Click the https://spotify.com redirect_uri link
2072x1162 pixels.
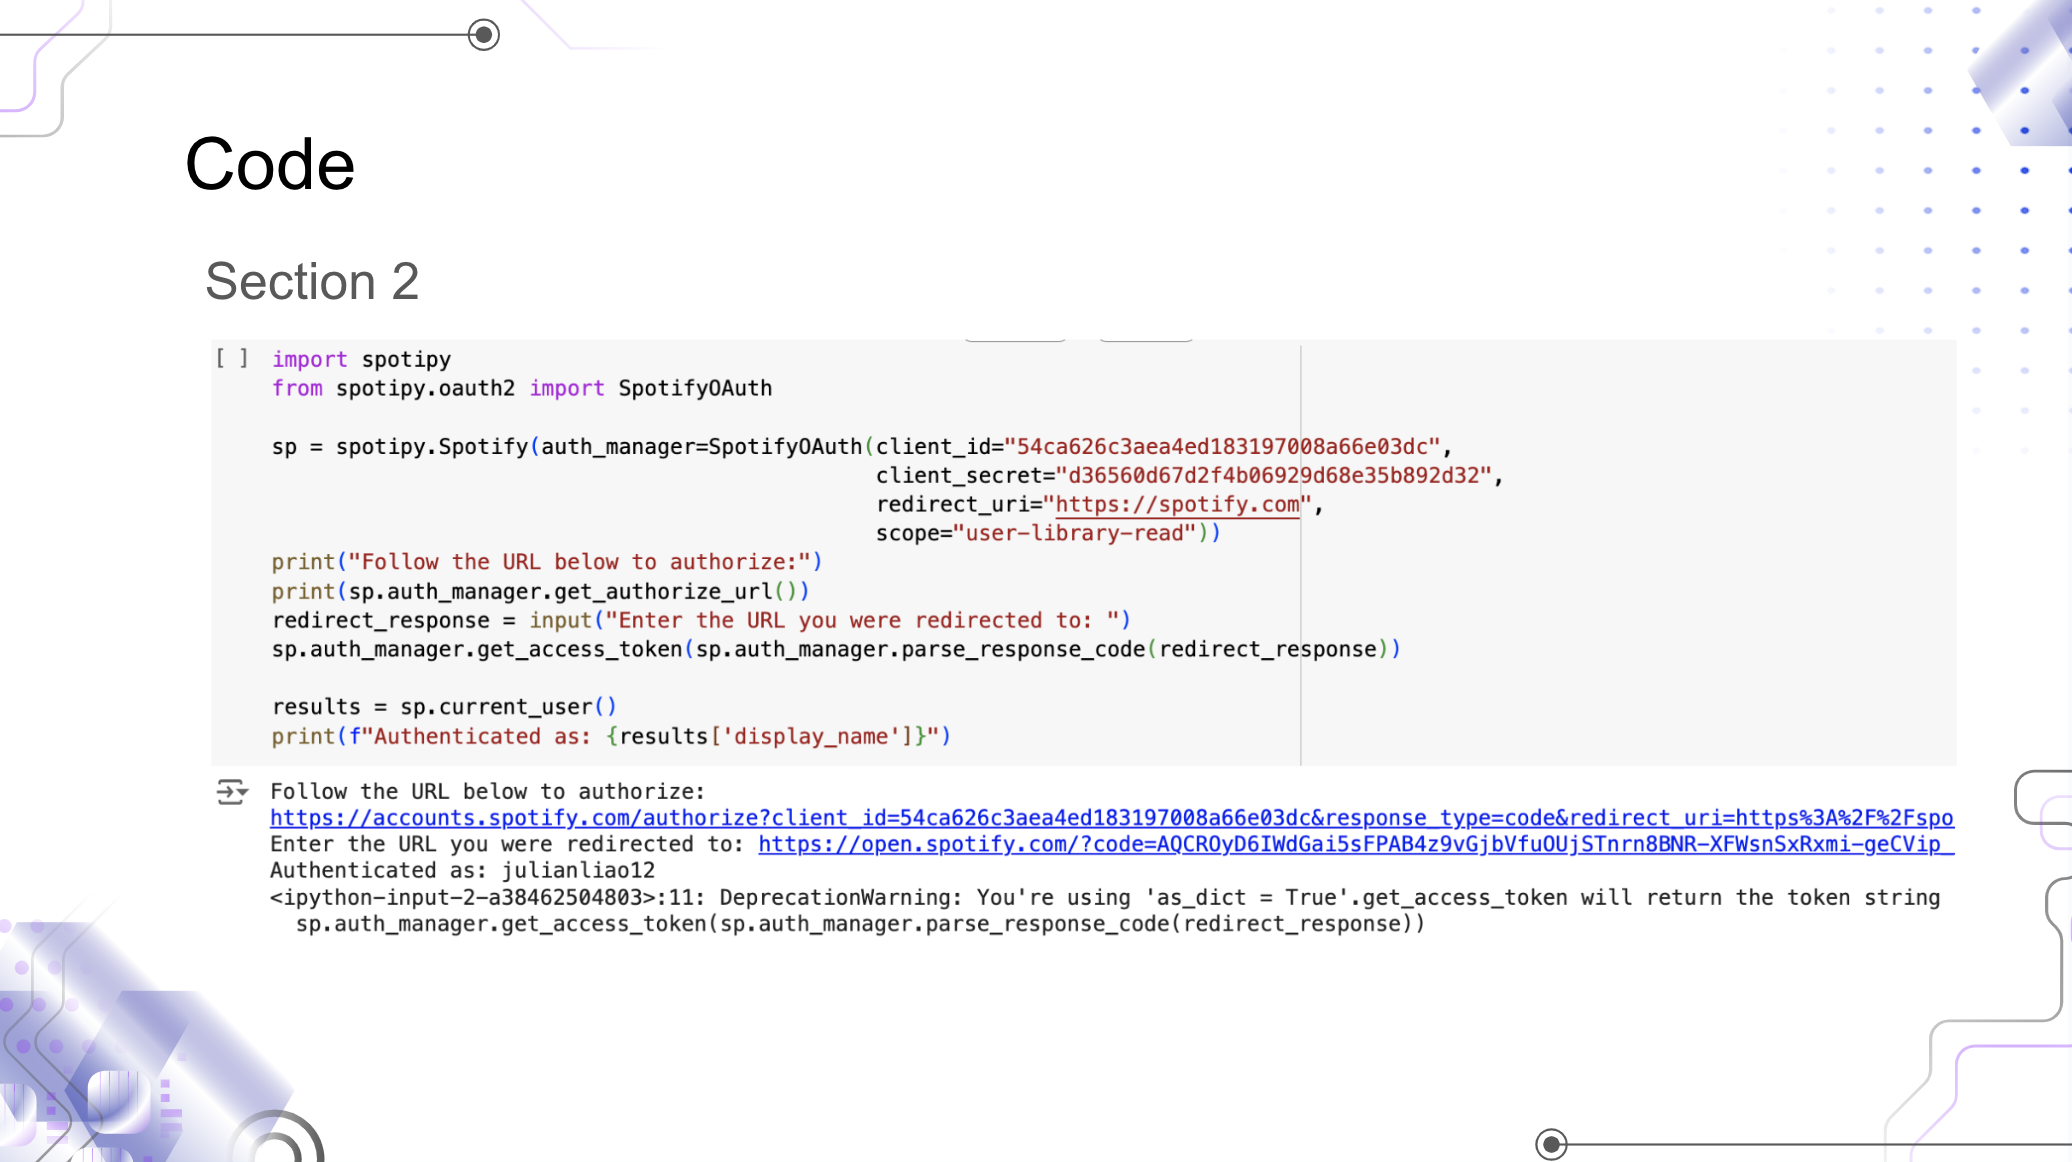pos(1177,505)
